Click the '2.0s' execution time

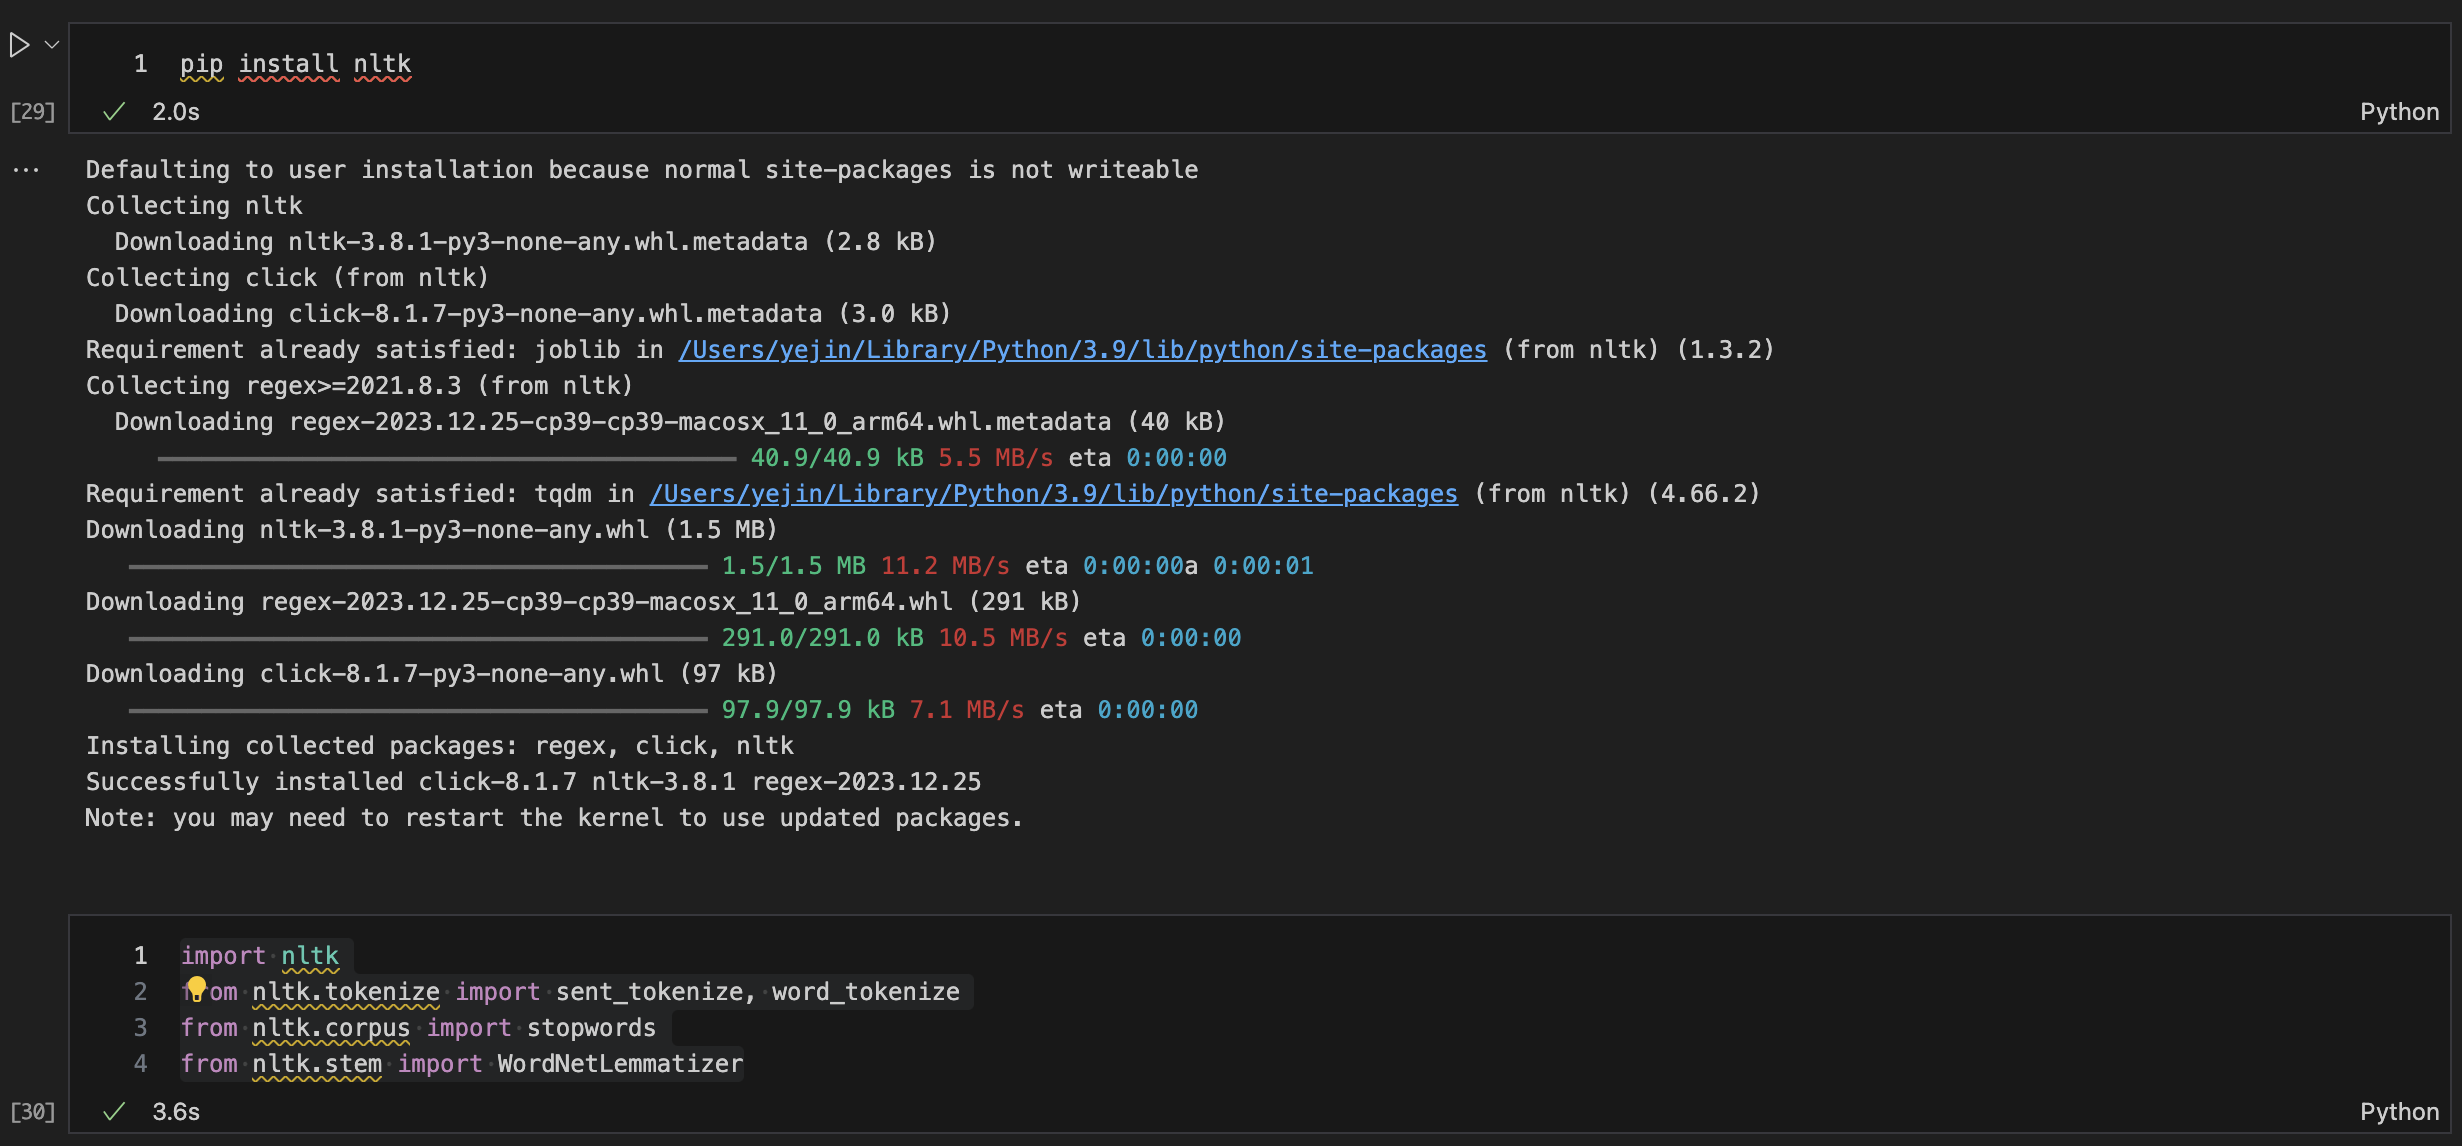point(176,112)
